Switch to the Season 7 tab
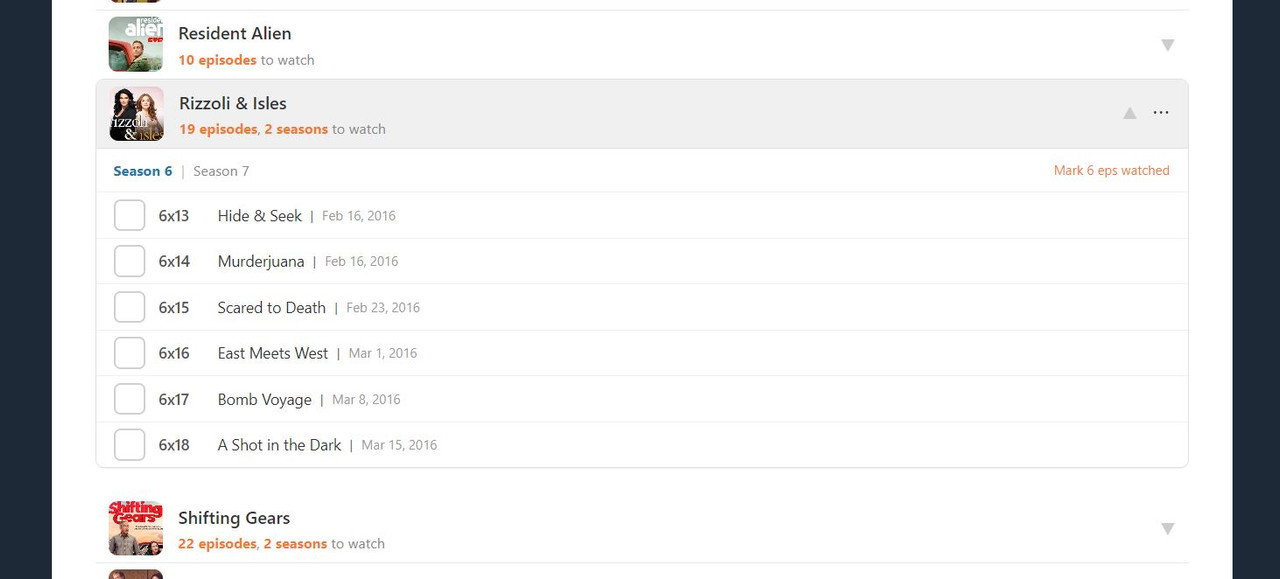 [221, 171]
